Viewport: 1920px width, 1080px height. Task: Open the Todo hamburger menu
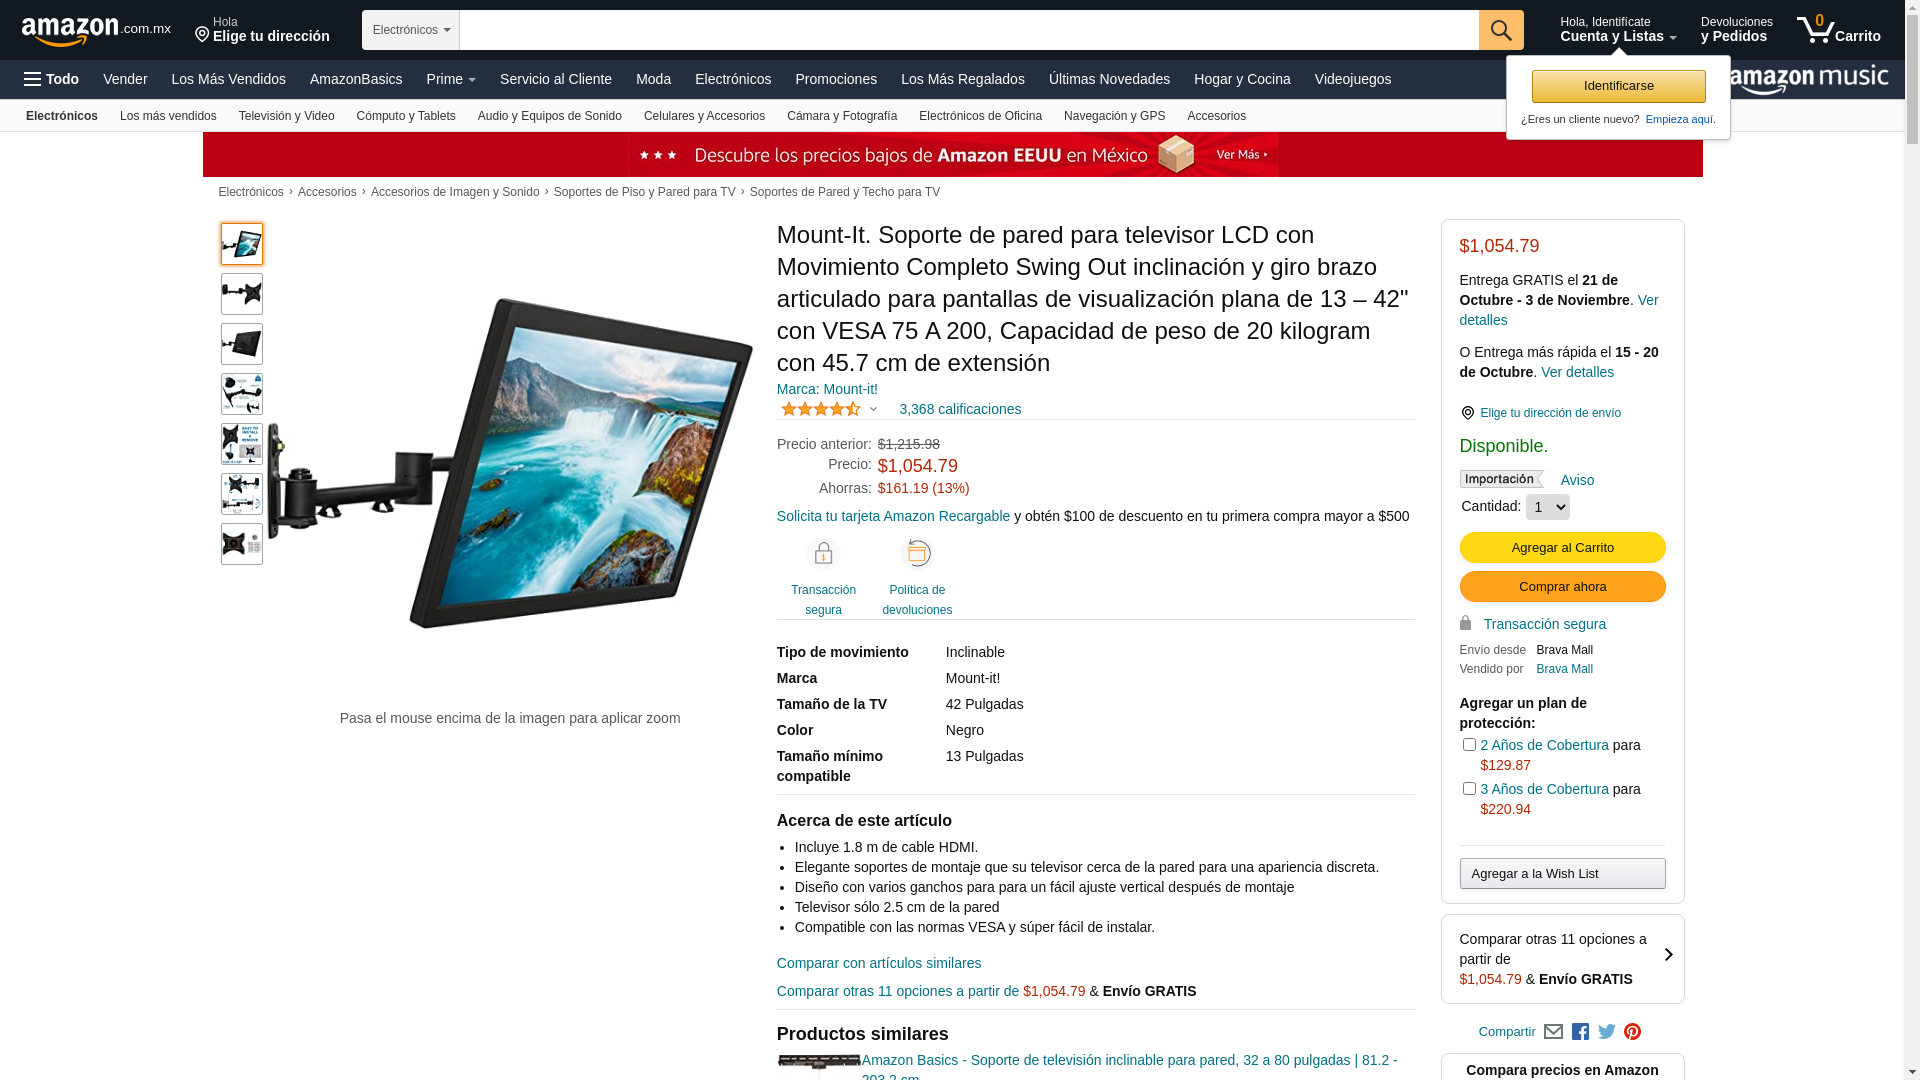[x=51, y=79]
